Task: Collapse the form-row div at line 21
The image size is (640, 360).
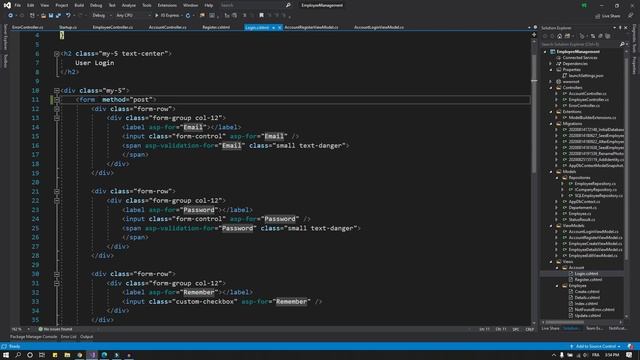Action: 57,191
